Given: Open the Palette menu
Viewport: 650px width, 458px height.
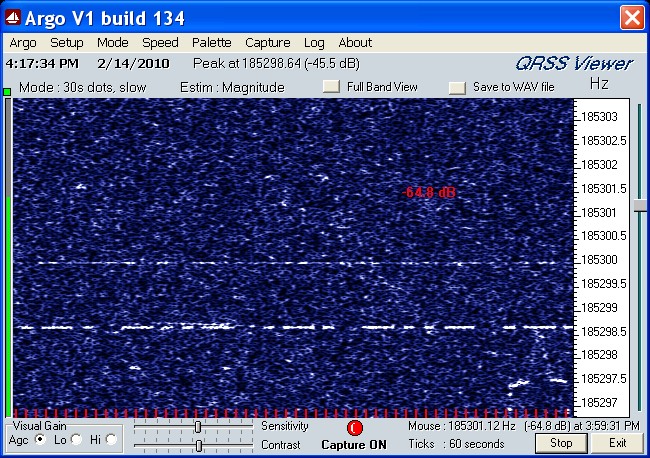Looking at the screenshot, I should pyautogui.click(x=212, y=43).
